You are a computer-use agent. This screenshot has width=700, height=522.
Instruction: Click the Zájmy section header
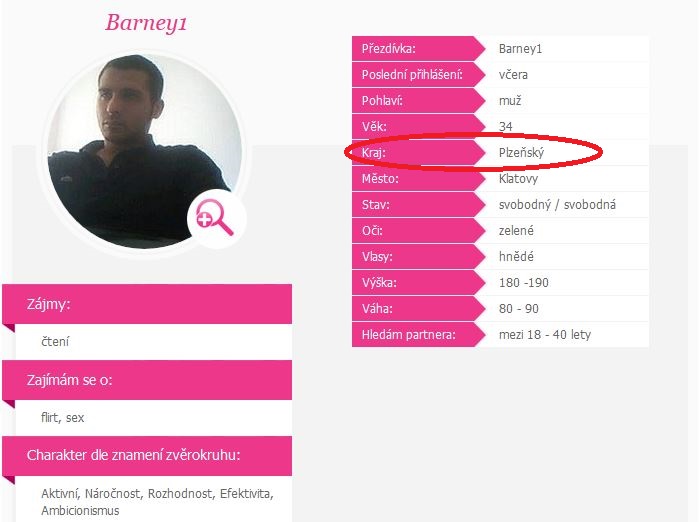click(147, 304)
